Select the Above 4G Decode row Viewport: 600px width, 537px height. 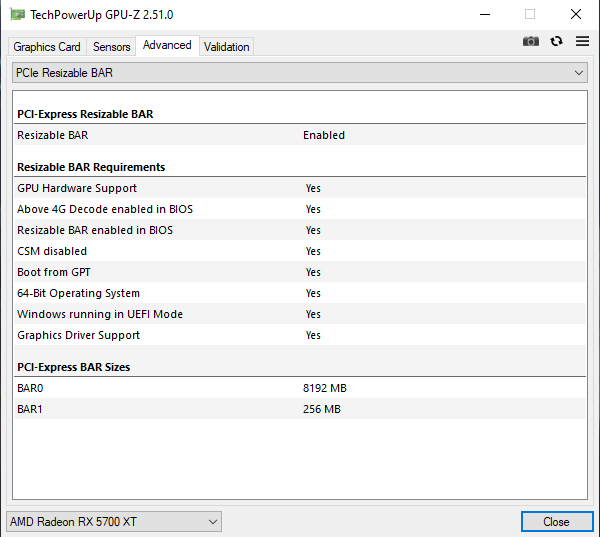click(x=300, y=209)
